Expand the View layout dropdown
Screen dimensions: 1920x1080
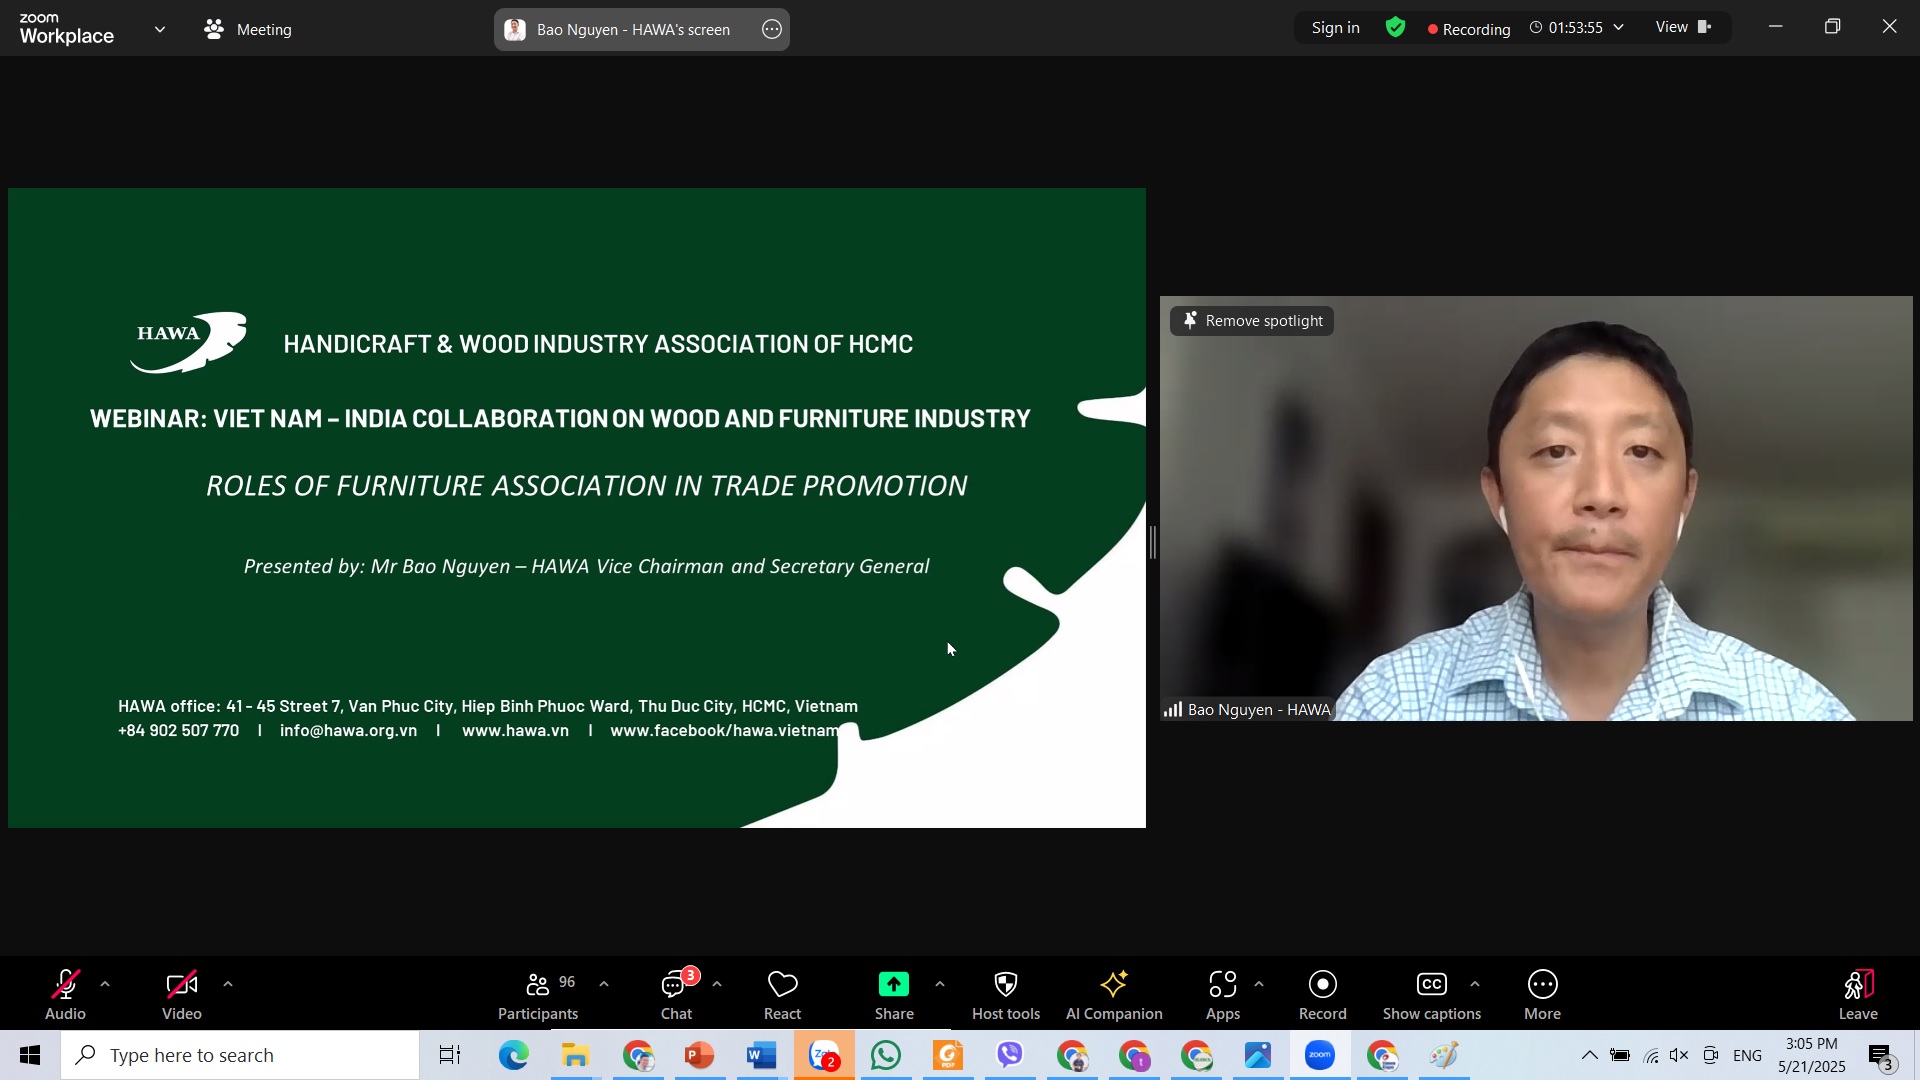pos(1684,27)
